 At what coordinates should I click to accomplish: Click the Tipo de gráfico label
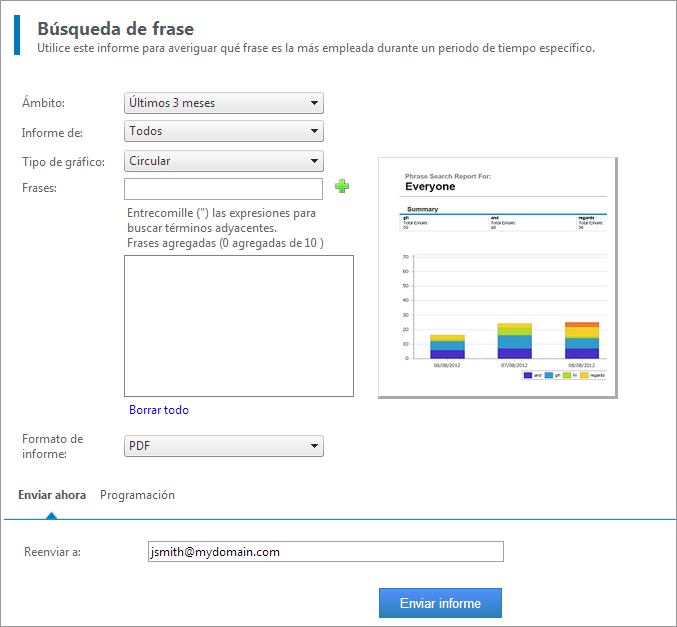(63, 162)
